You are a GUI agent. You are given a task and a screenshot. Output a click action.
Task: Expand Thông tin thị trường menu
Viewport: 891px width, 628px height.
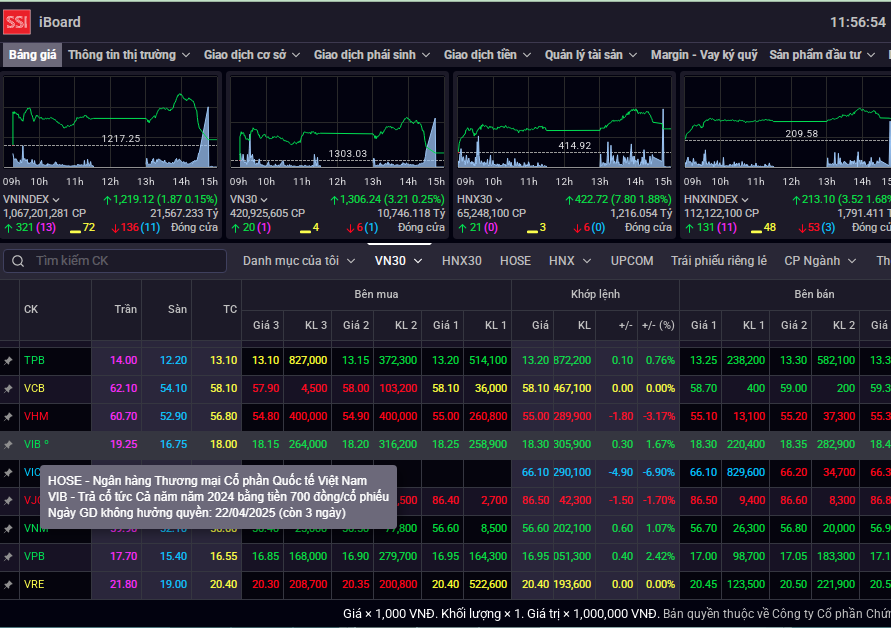pos(129,55)
